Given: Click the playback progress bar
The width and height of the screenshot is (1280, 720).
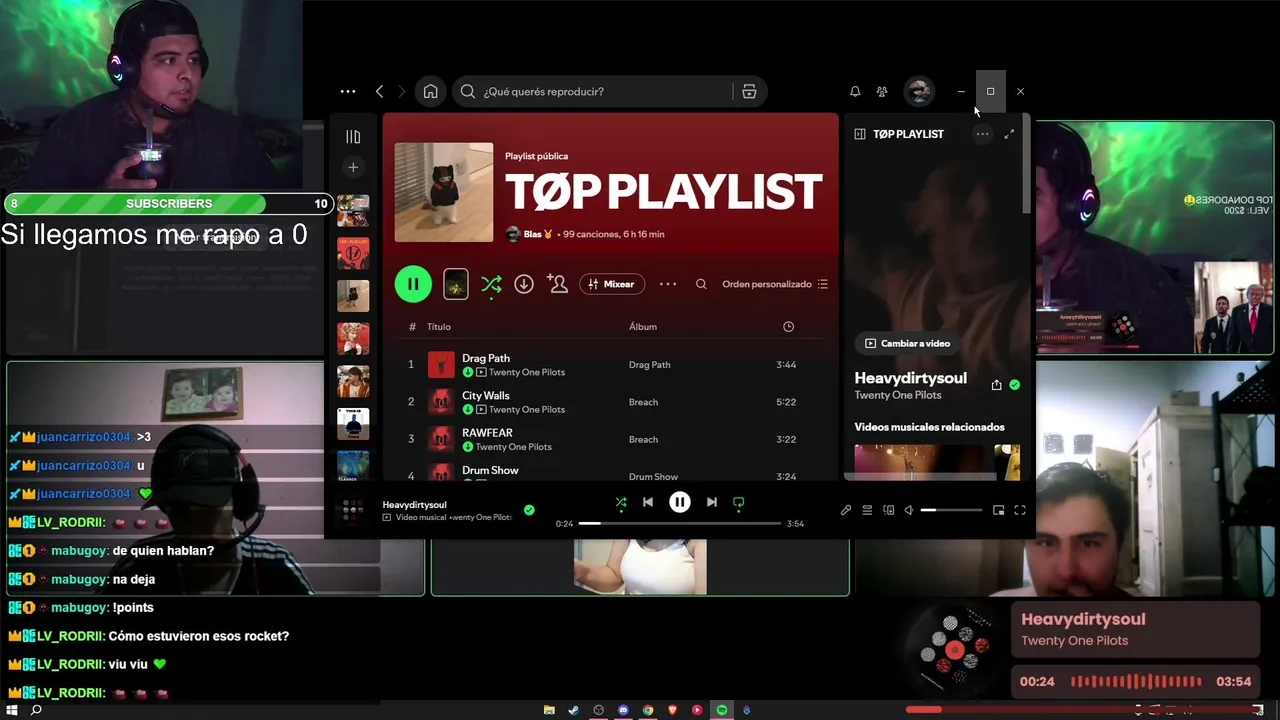Looking at the screenshot, I should 679,524.
